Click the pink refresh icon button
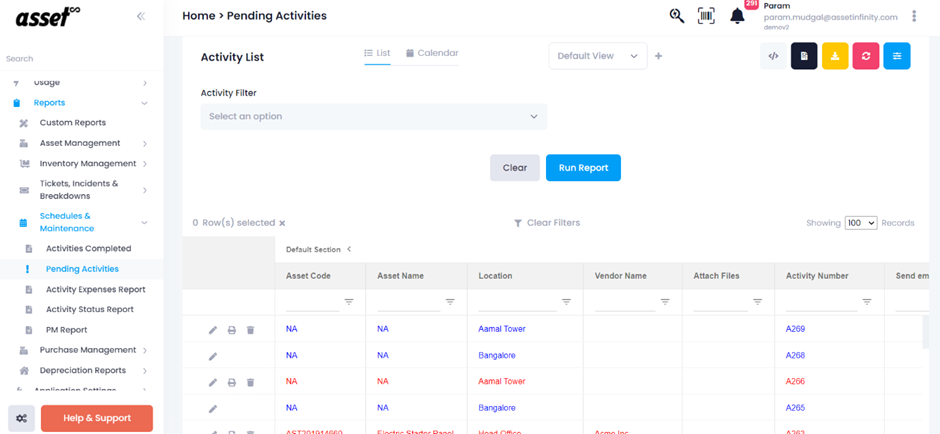 (866, 56)
